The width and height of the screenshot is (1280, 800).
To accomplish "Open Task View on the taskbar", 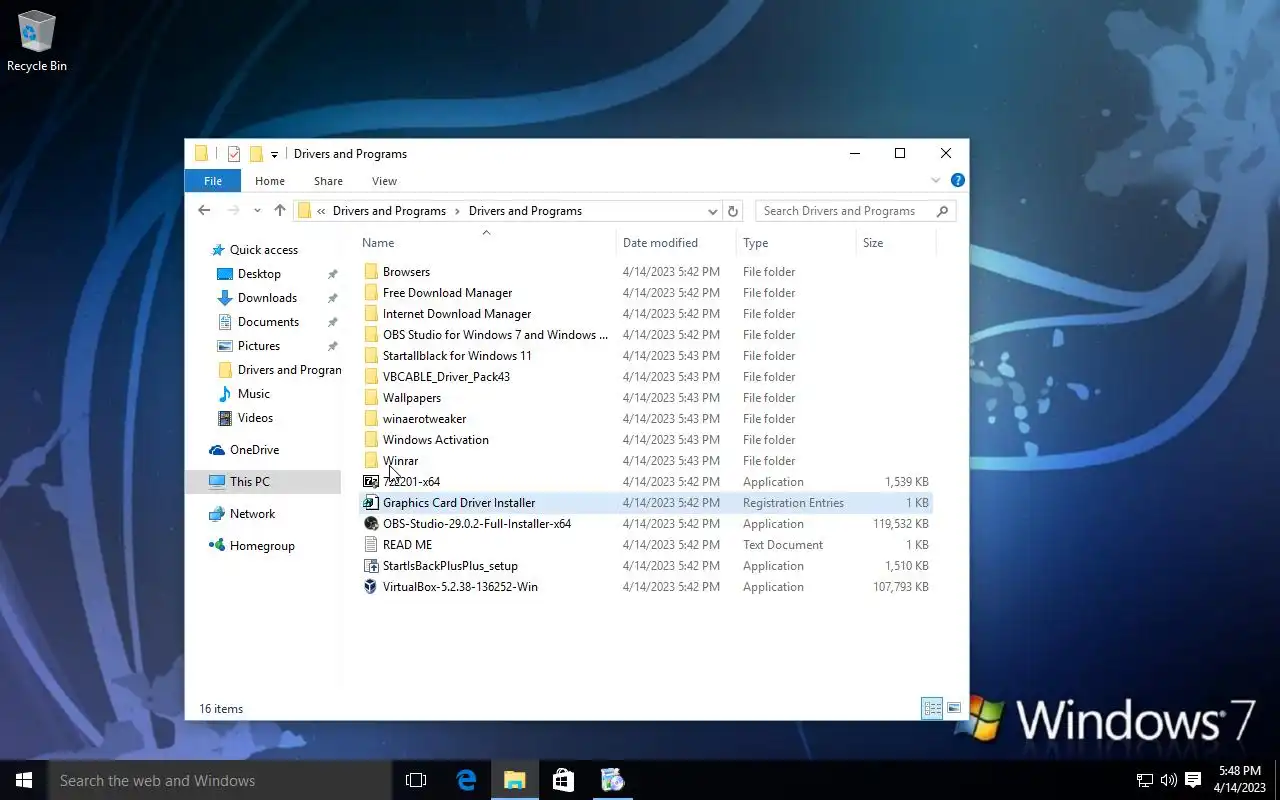I will click(416, 780).
